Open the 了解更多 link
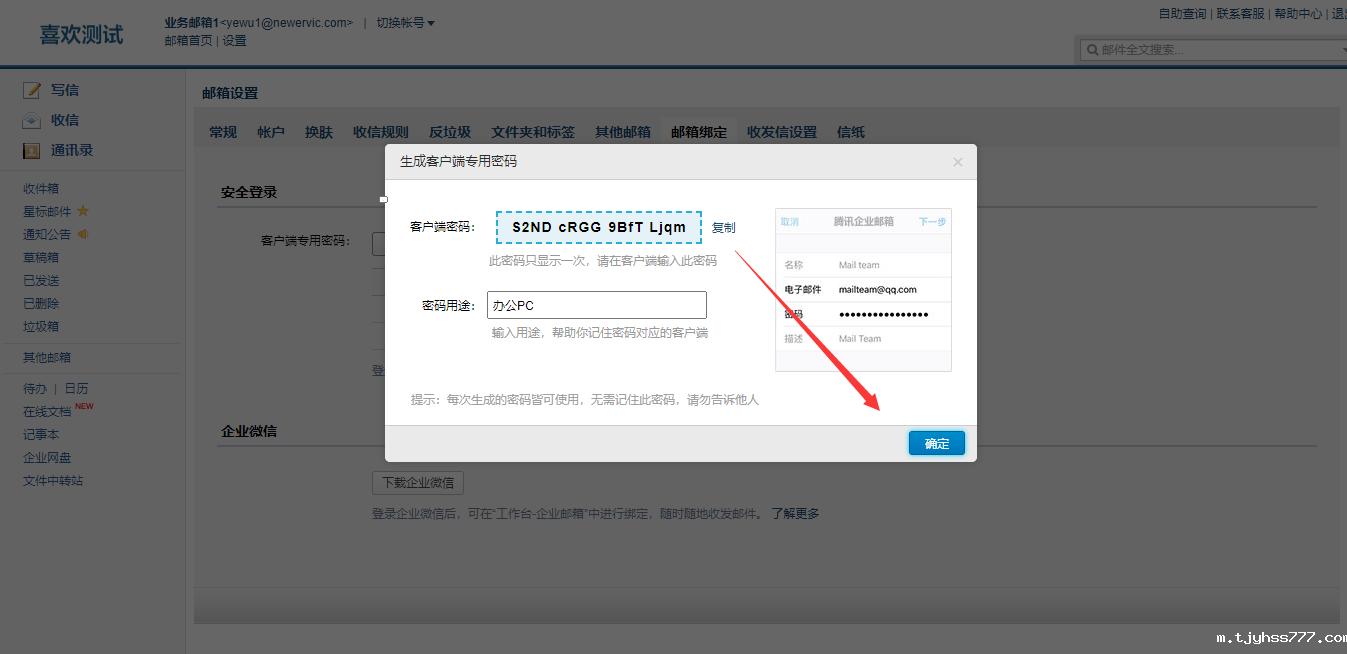Screen dimensions: 1347x654 (795, 514)
